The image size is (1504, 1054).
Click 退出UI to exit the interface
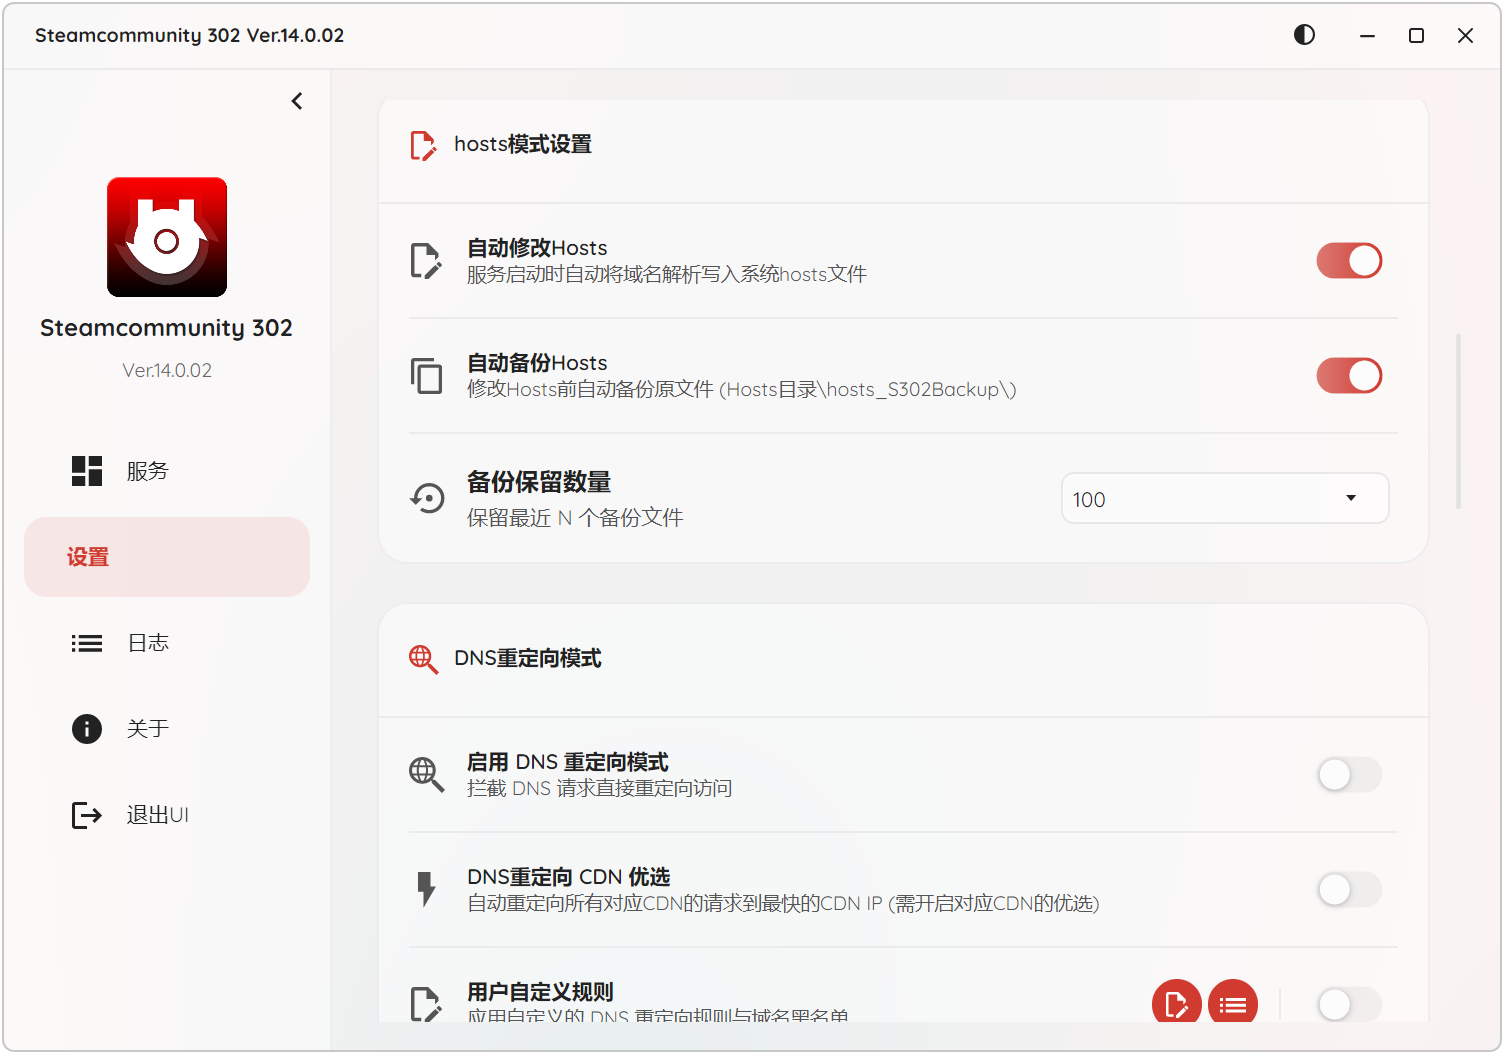click(167, 815)
